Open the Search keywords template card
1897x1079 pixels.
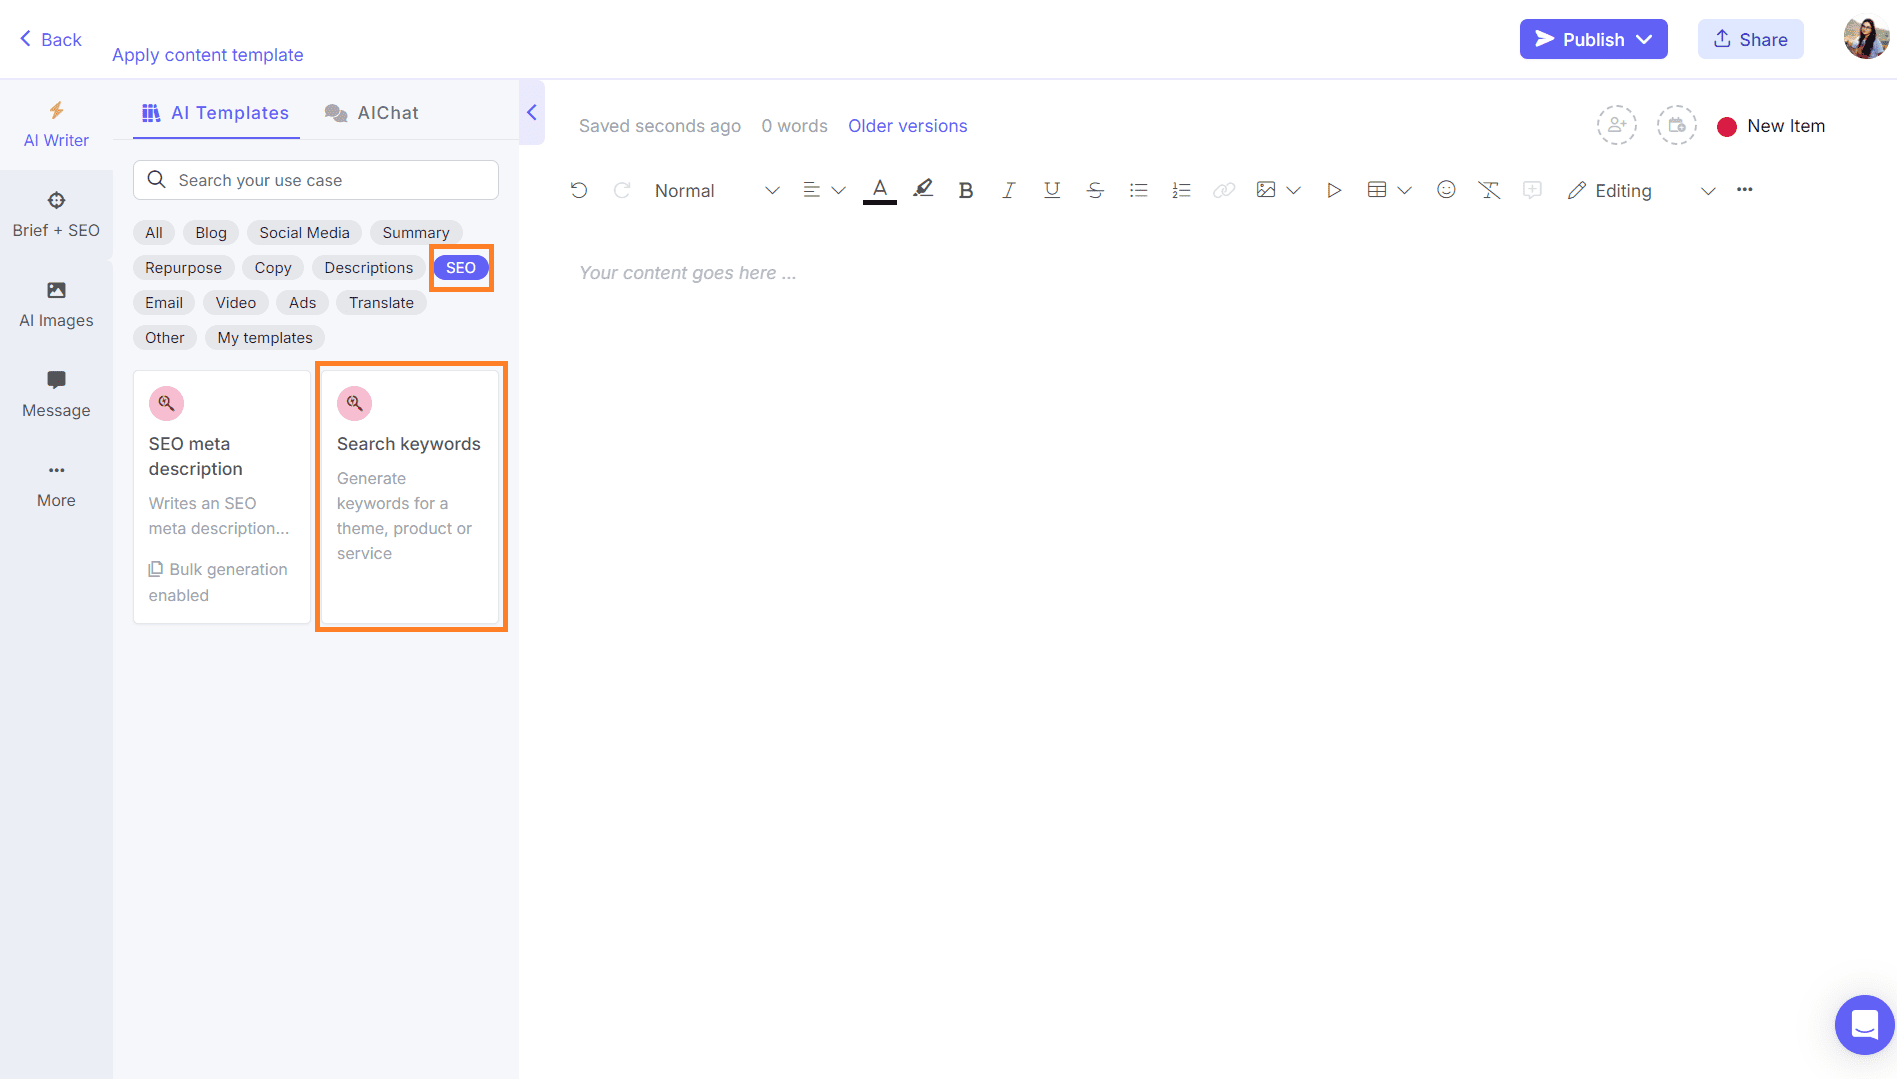(410, 497)
